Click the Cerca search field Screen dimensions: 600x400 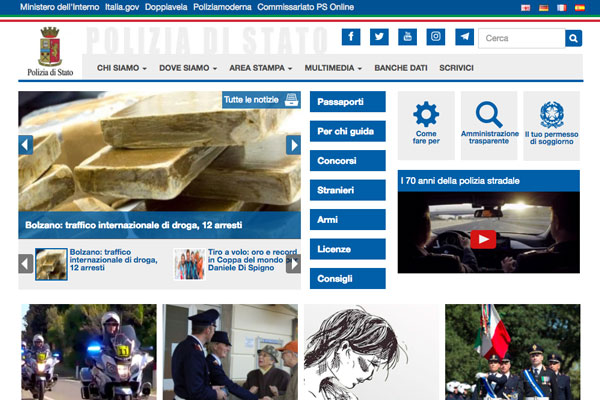point(522,38)
